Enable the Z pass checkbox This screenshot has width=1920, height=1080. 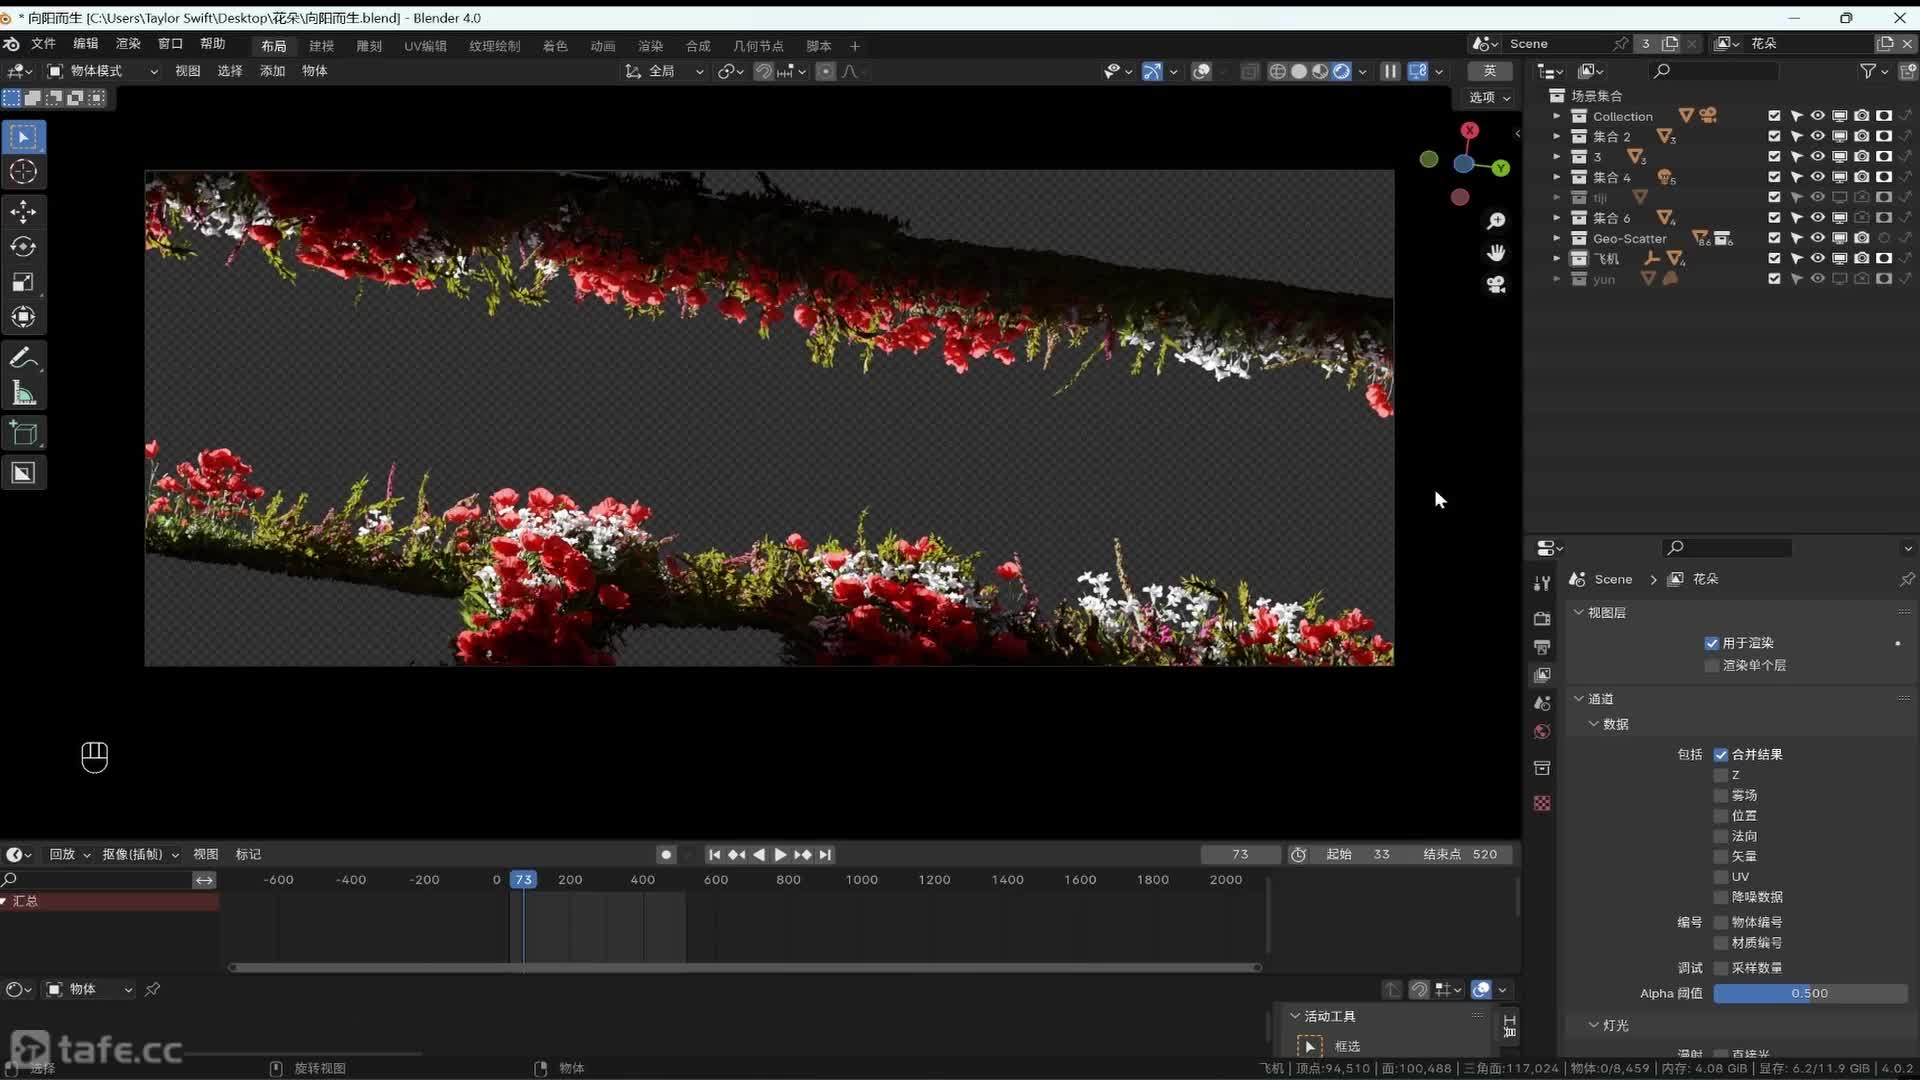[x=1721, y=775]
